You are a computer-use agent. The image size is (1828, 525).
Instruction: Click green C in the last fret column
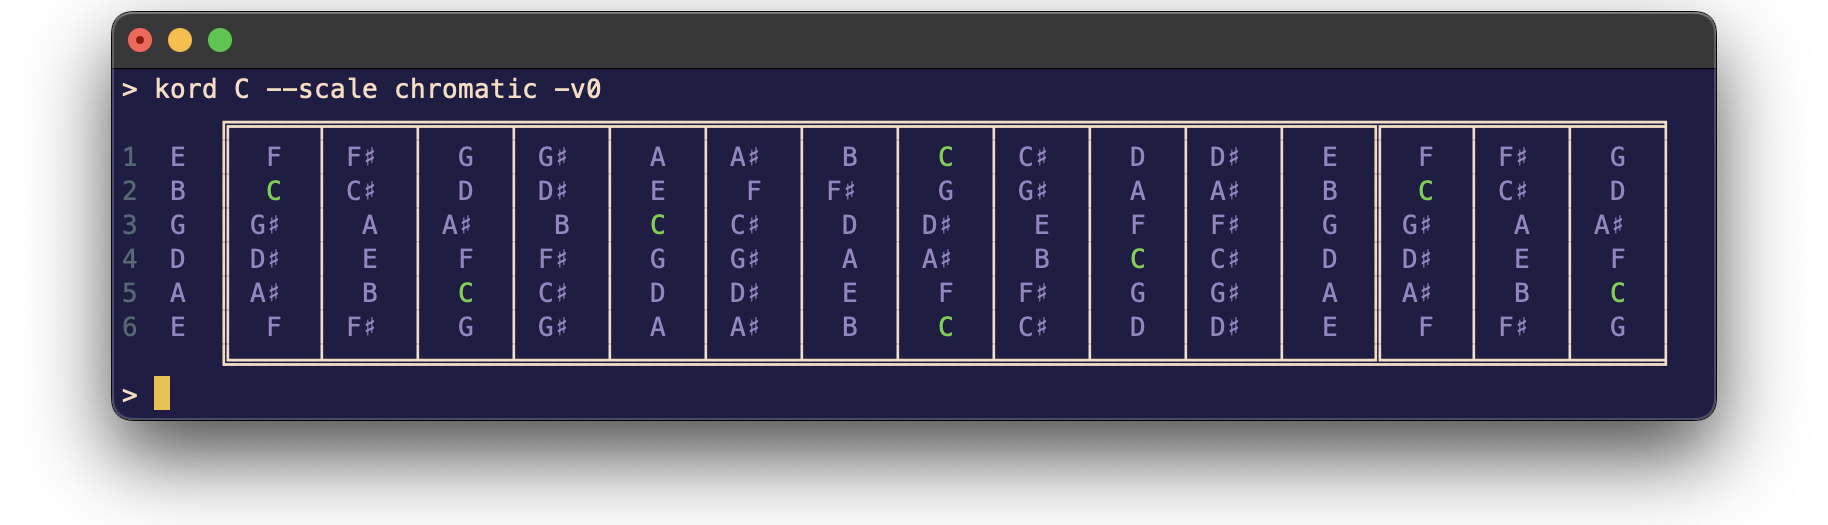[x=1618, y=293]
